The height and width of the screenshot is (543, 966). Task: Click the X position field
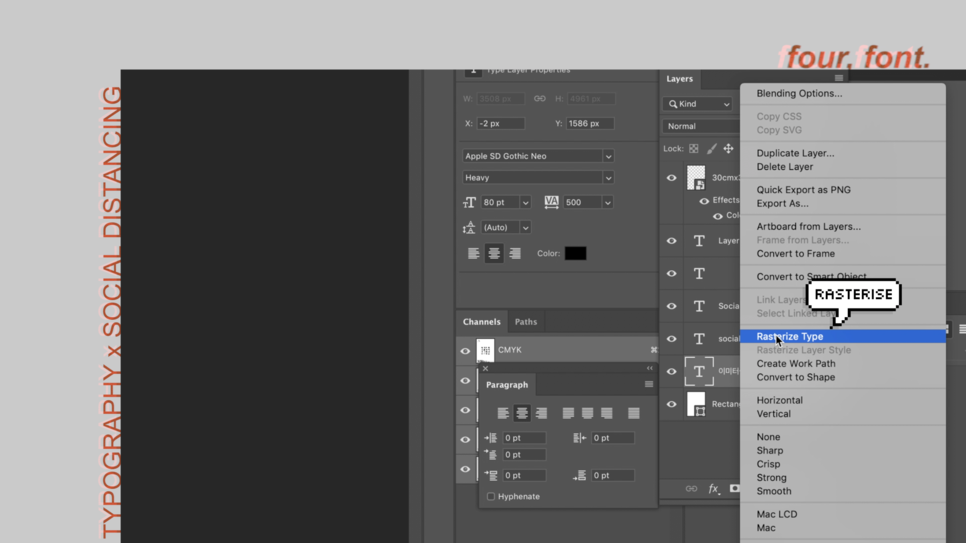pos(501,123)
